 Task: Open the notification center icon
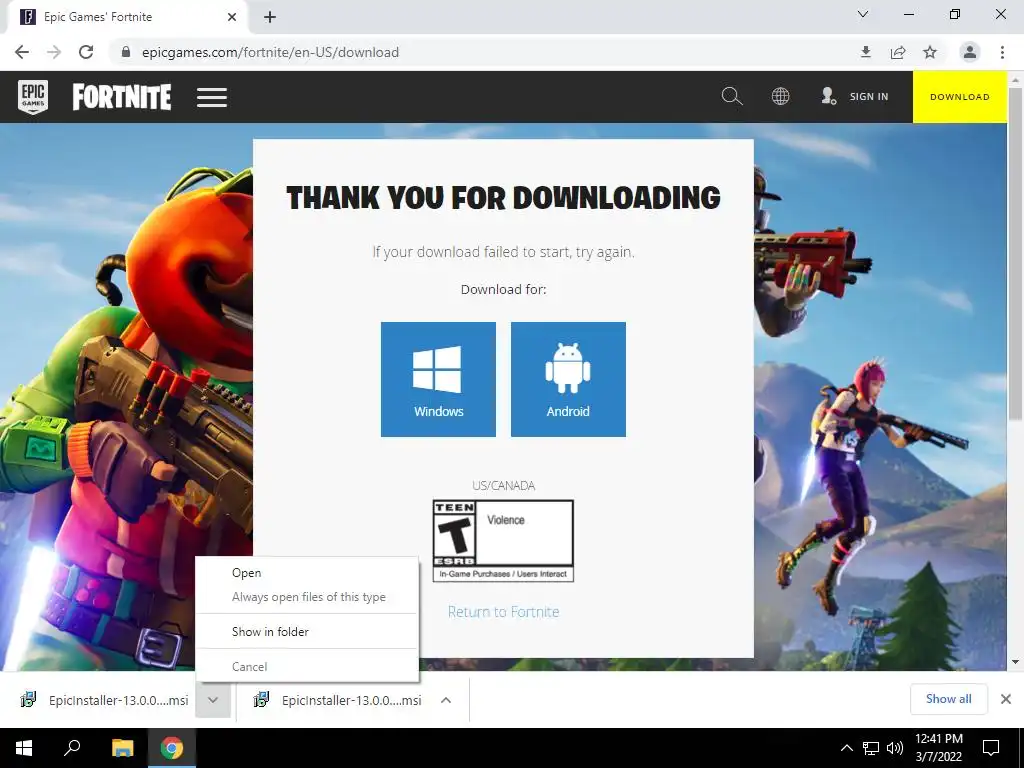[x=991, y=748]
